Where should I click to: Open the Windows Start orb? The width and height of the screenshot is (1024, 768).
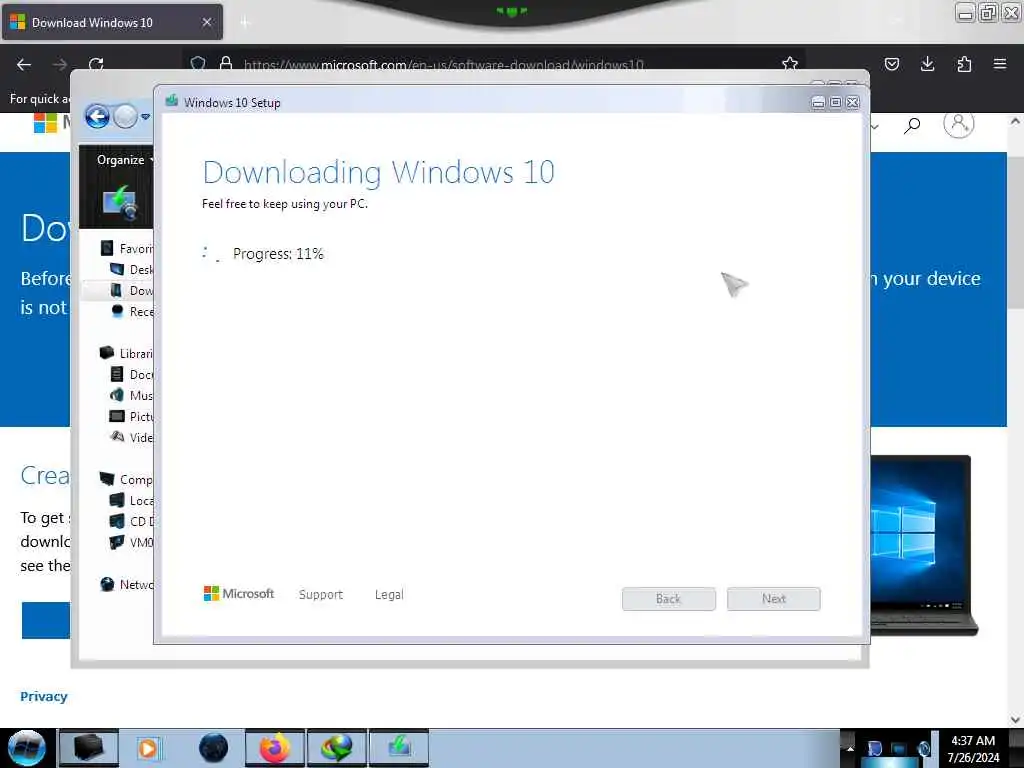pos(26,748)
